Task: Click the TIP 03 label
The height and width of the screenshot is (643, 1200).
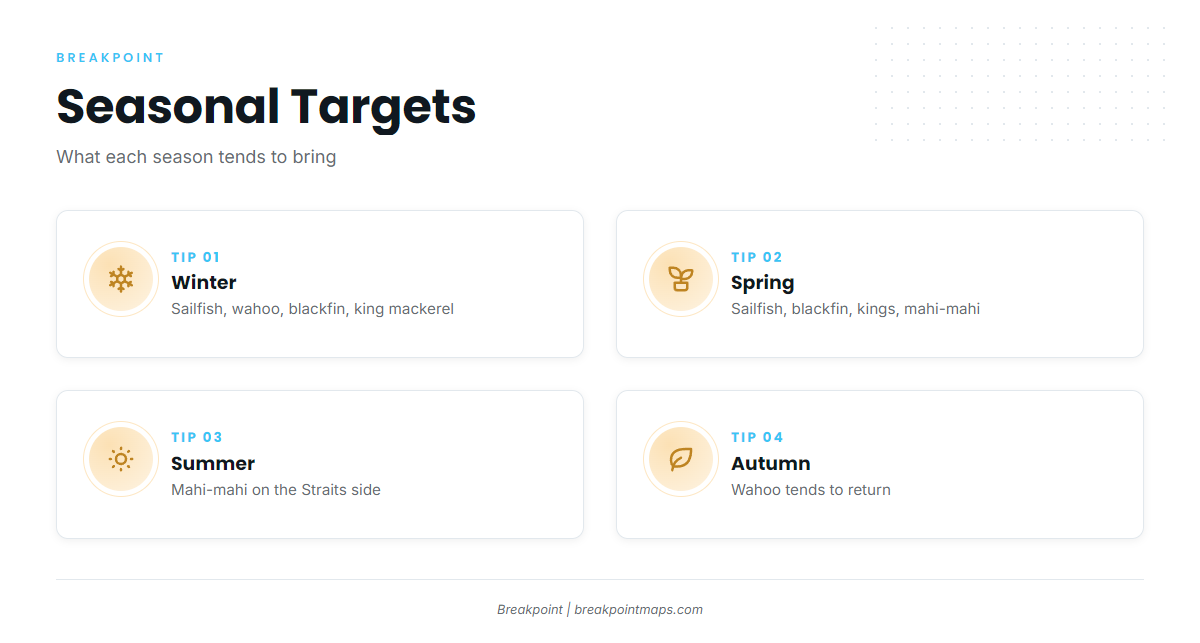Action: pos(197,437)
